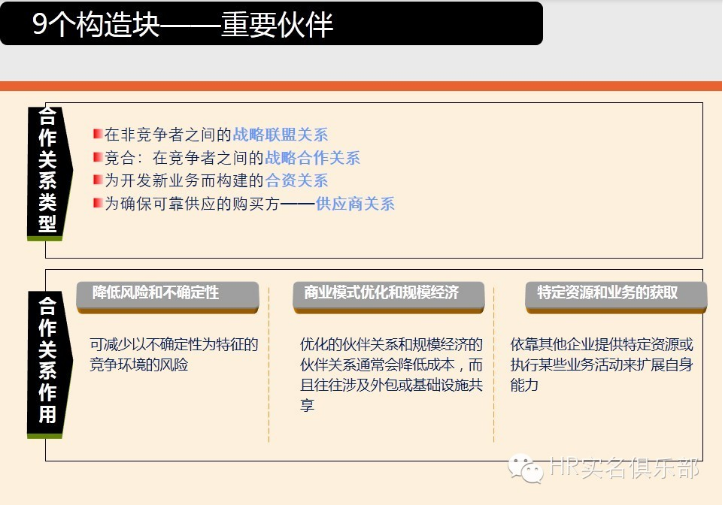Image resolution: width=723 pixels, height=517 pixels.
Task: Click the paragraph starting 依靠其他企业提供特定资源或
Action: pos(601,364)
